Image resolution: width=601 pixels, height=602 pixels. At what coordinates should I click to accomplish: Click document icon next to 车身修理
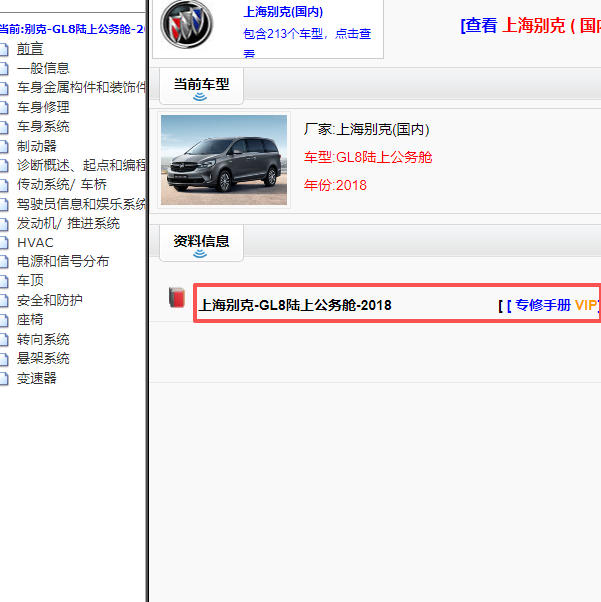click(4, 108)
